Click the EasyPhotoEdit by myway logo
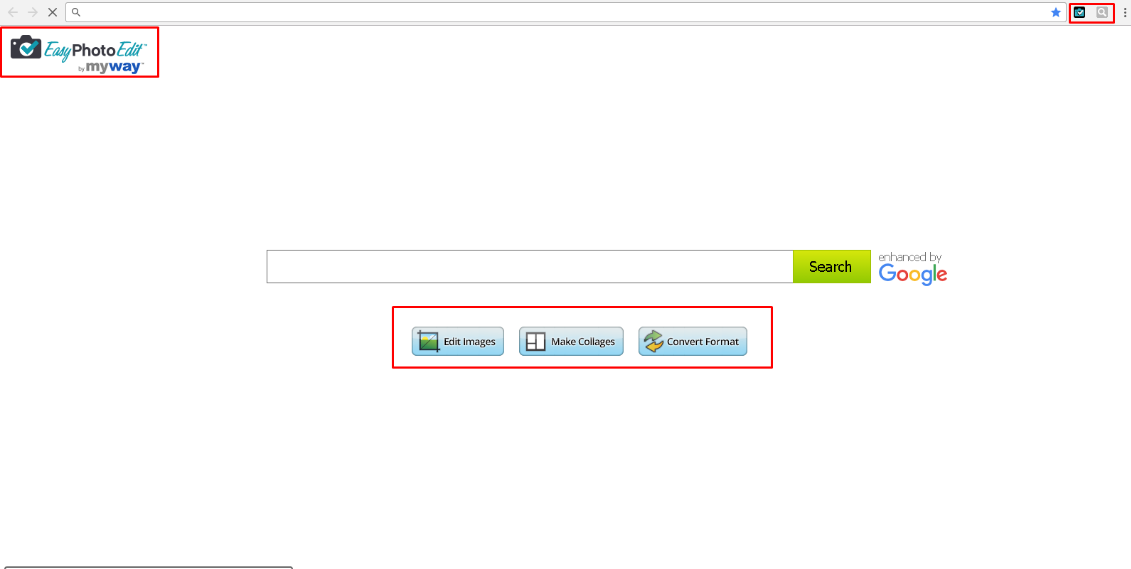Image resolution: width=1131 pixels, height=569 pixels. [79, 53]
